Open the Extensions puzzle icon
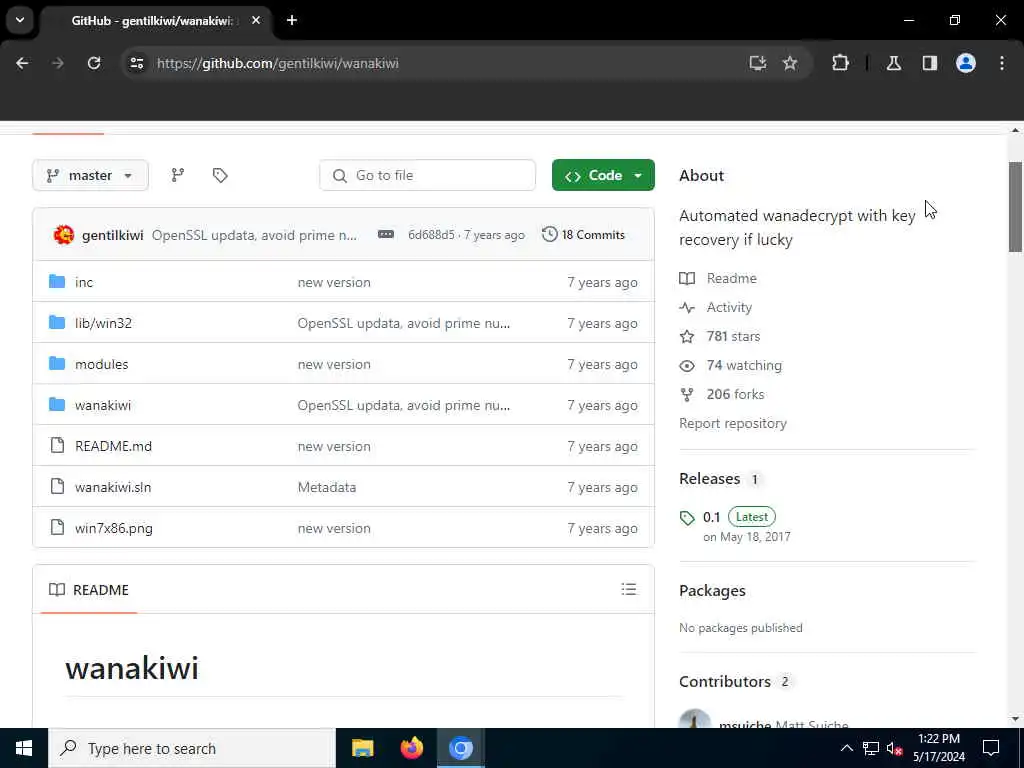 click(x=840, y=63)
